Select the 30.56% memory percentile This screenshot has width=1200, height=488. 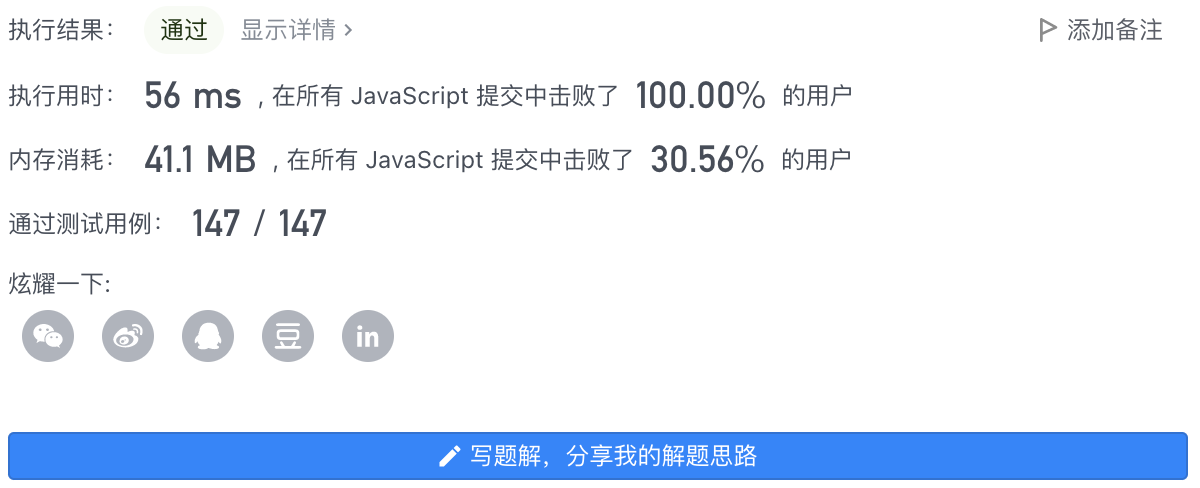tap(708, 159)
